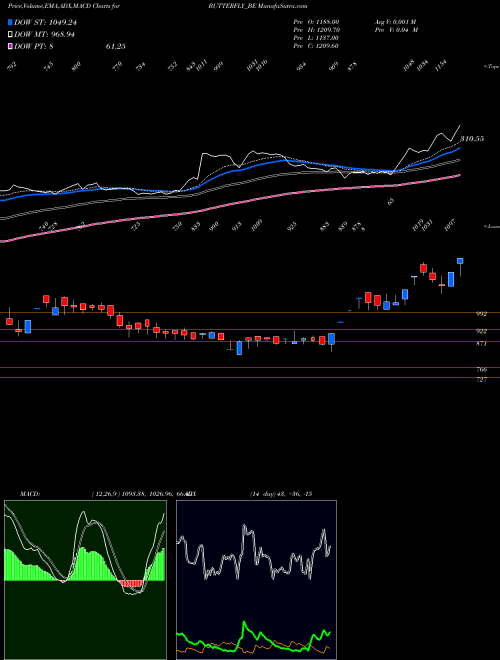
Task: Click the 61.25 value beside DOW PT
Action: [116, 46]
